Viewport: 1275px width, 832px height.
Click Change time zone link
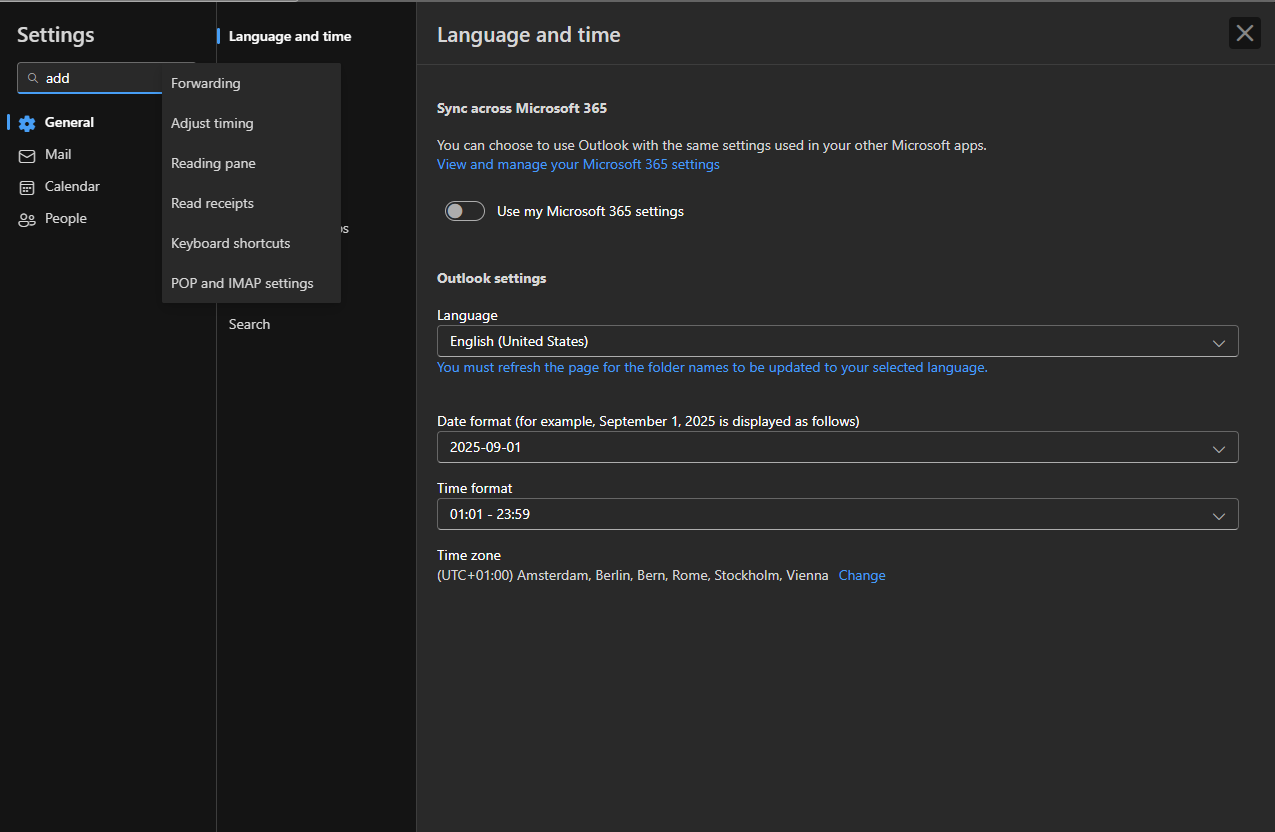tap(862, 575)
